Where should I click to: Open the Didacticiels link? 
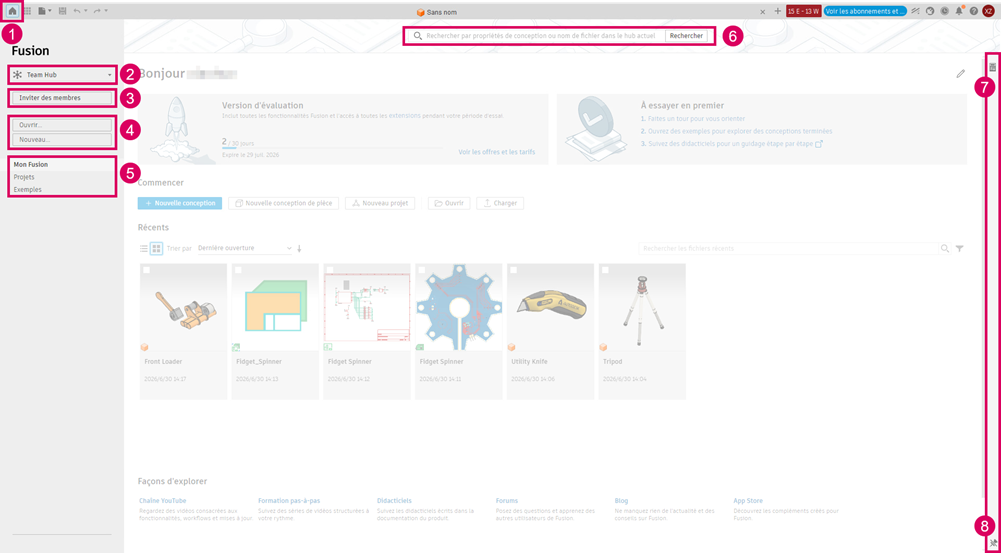(395, 501)
